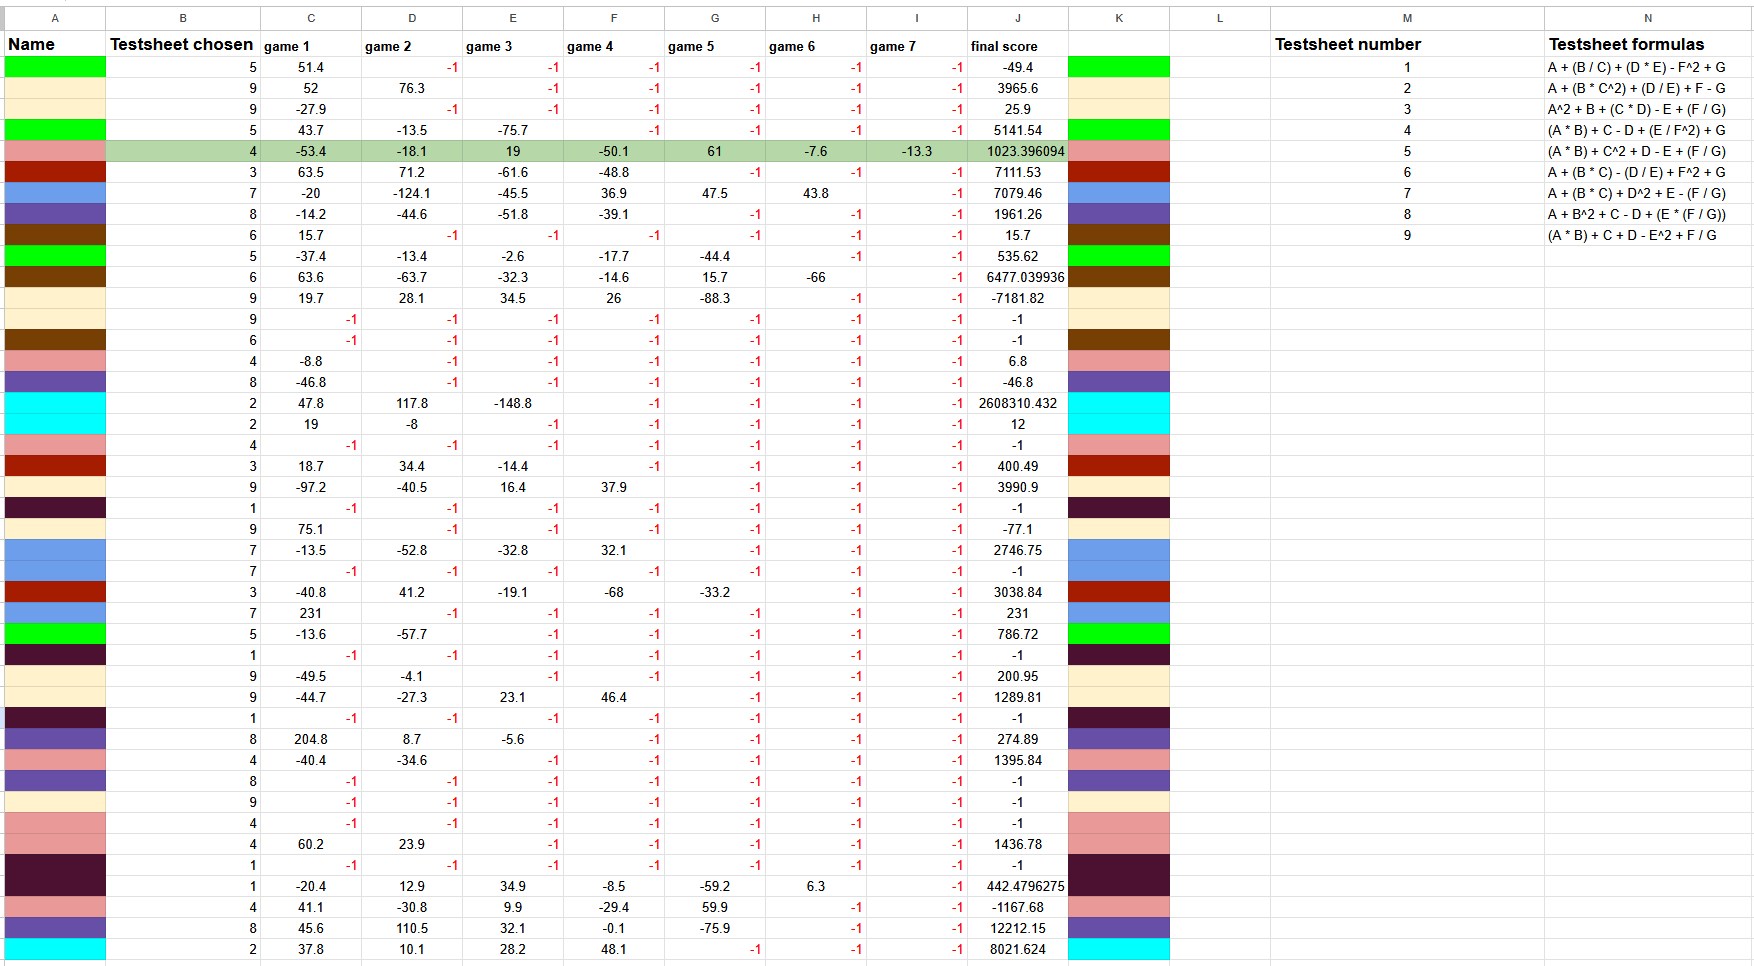Select column K header
Screen dimensions: 1754x966
(1119, 18)
